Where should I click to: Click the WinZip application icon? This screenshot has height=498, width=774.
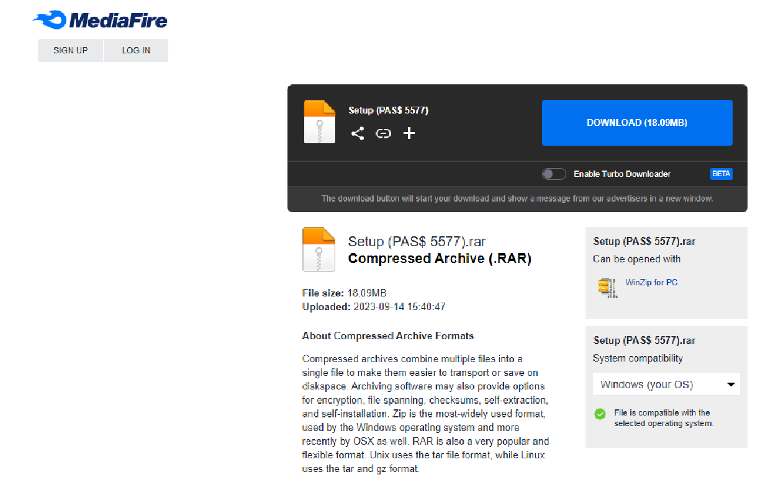tap(606, 288)
